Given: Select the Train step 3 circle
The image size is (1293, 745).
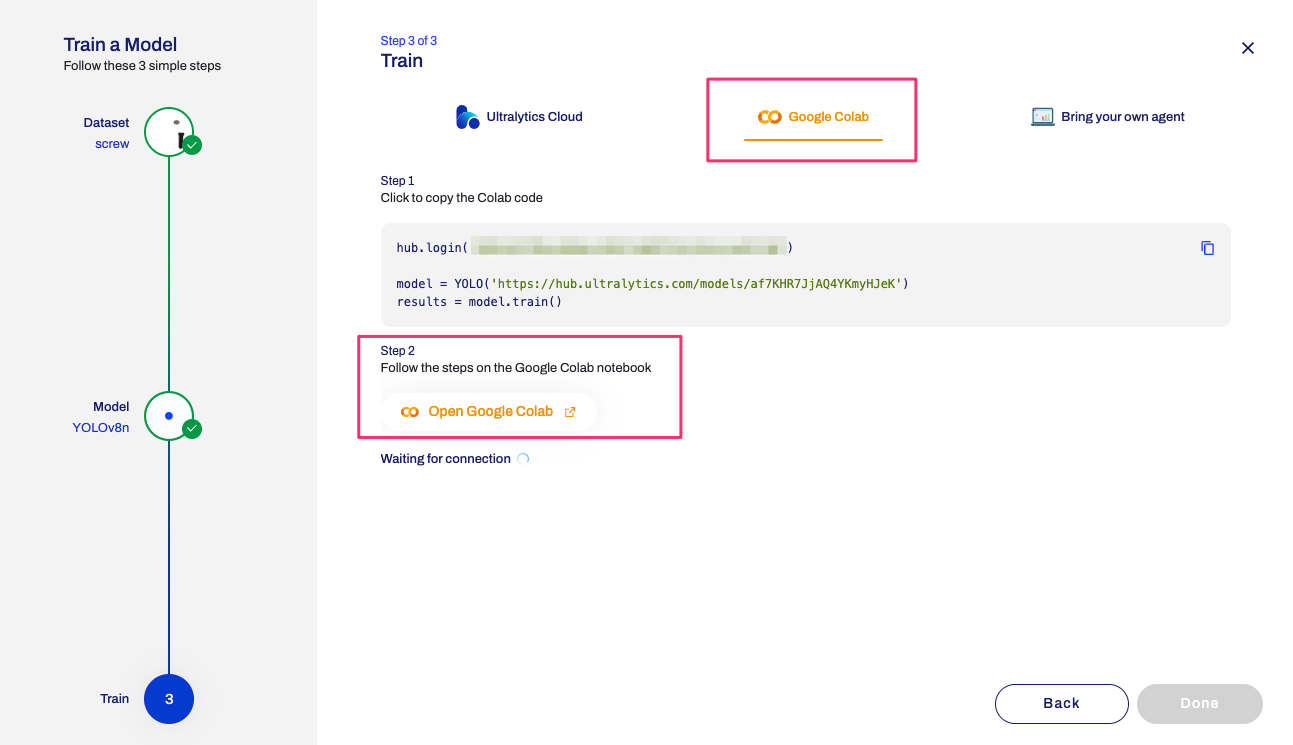Looking at the screenshot, I should tap(168, 699).
